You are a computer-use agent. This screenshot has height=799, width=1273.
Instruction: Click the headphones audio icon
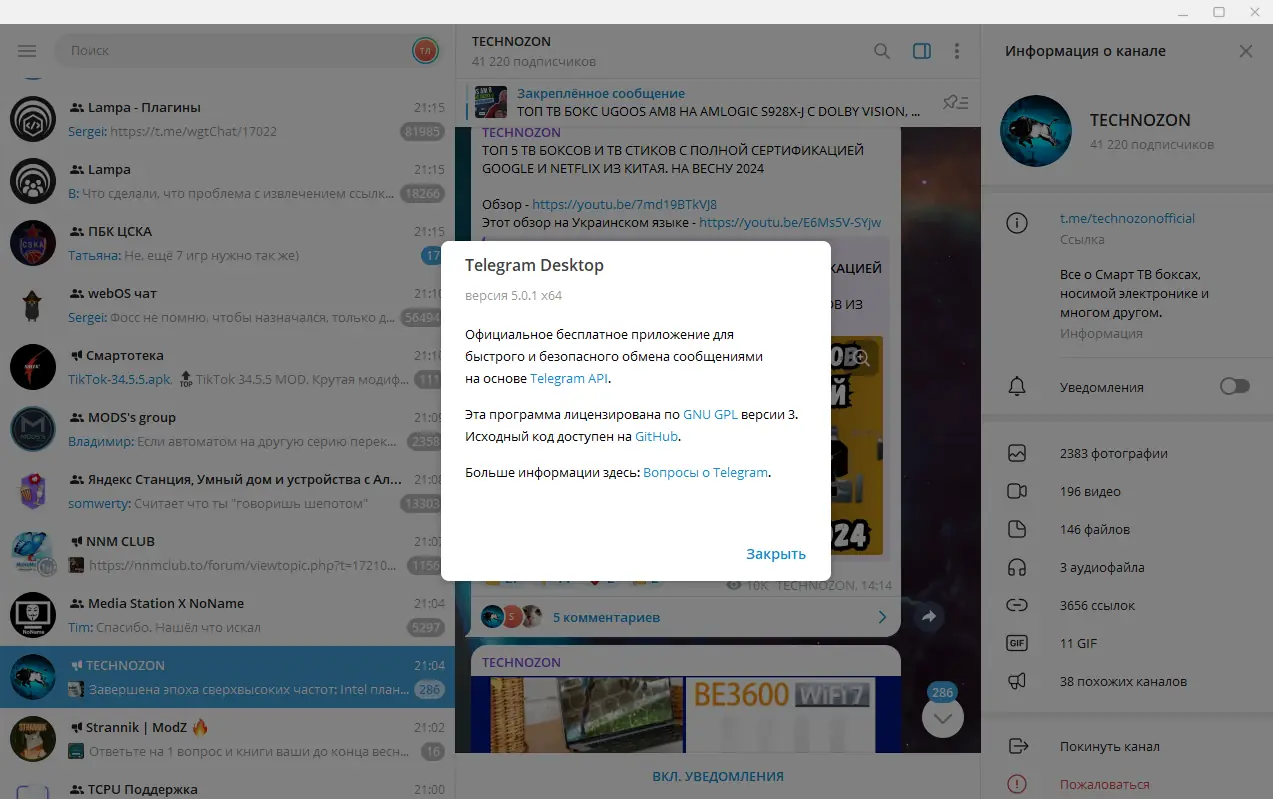point(1017,567)
